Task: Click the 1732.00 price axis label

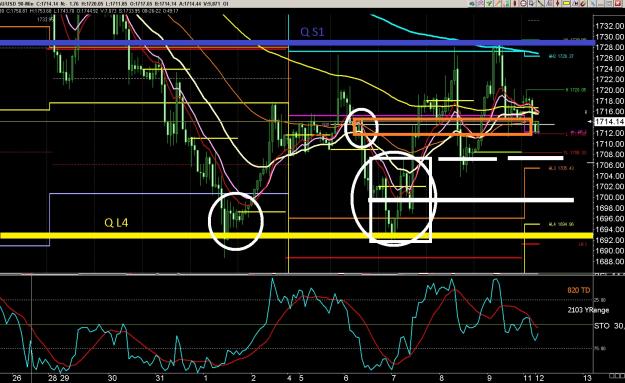Action: click(x=609, y=26)
